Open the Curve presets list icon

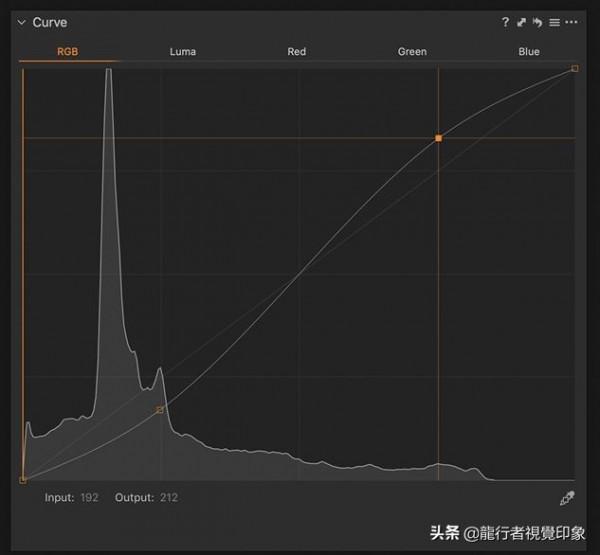click(554, 23)
